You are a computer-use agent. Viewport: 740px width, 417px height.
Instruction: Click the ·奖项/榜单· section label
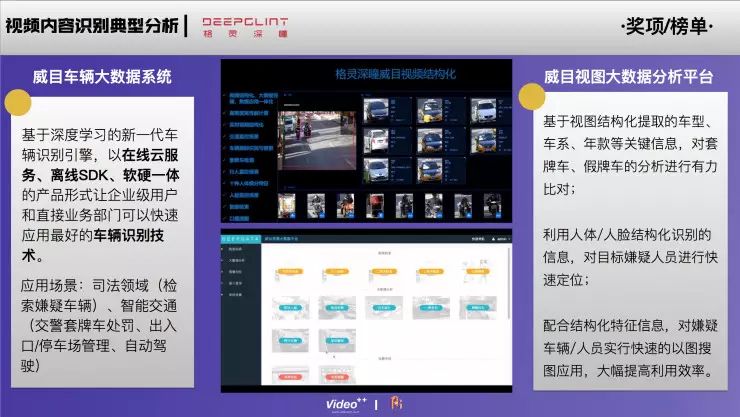pos(667,26)
